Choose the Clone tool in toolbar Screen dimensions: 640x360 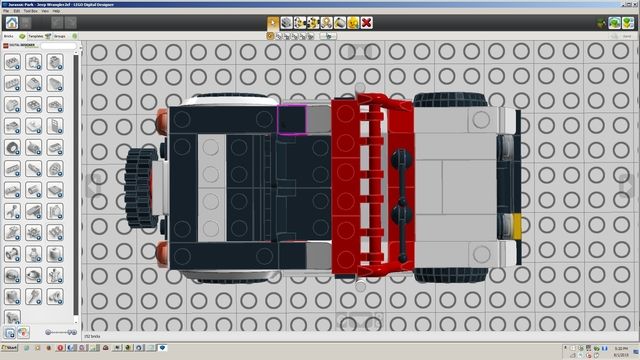(286, 23)
